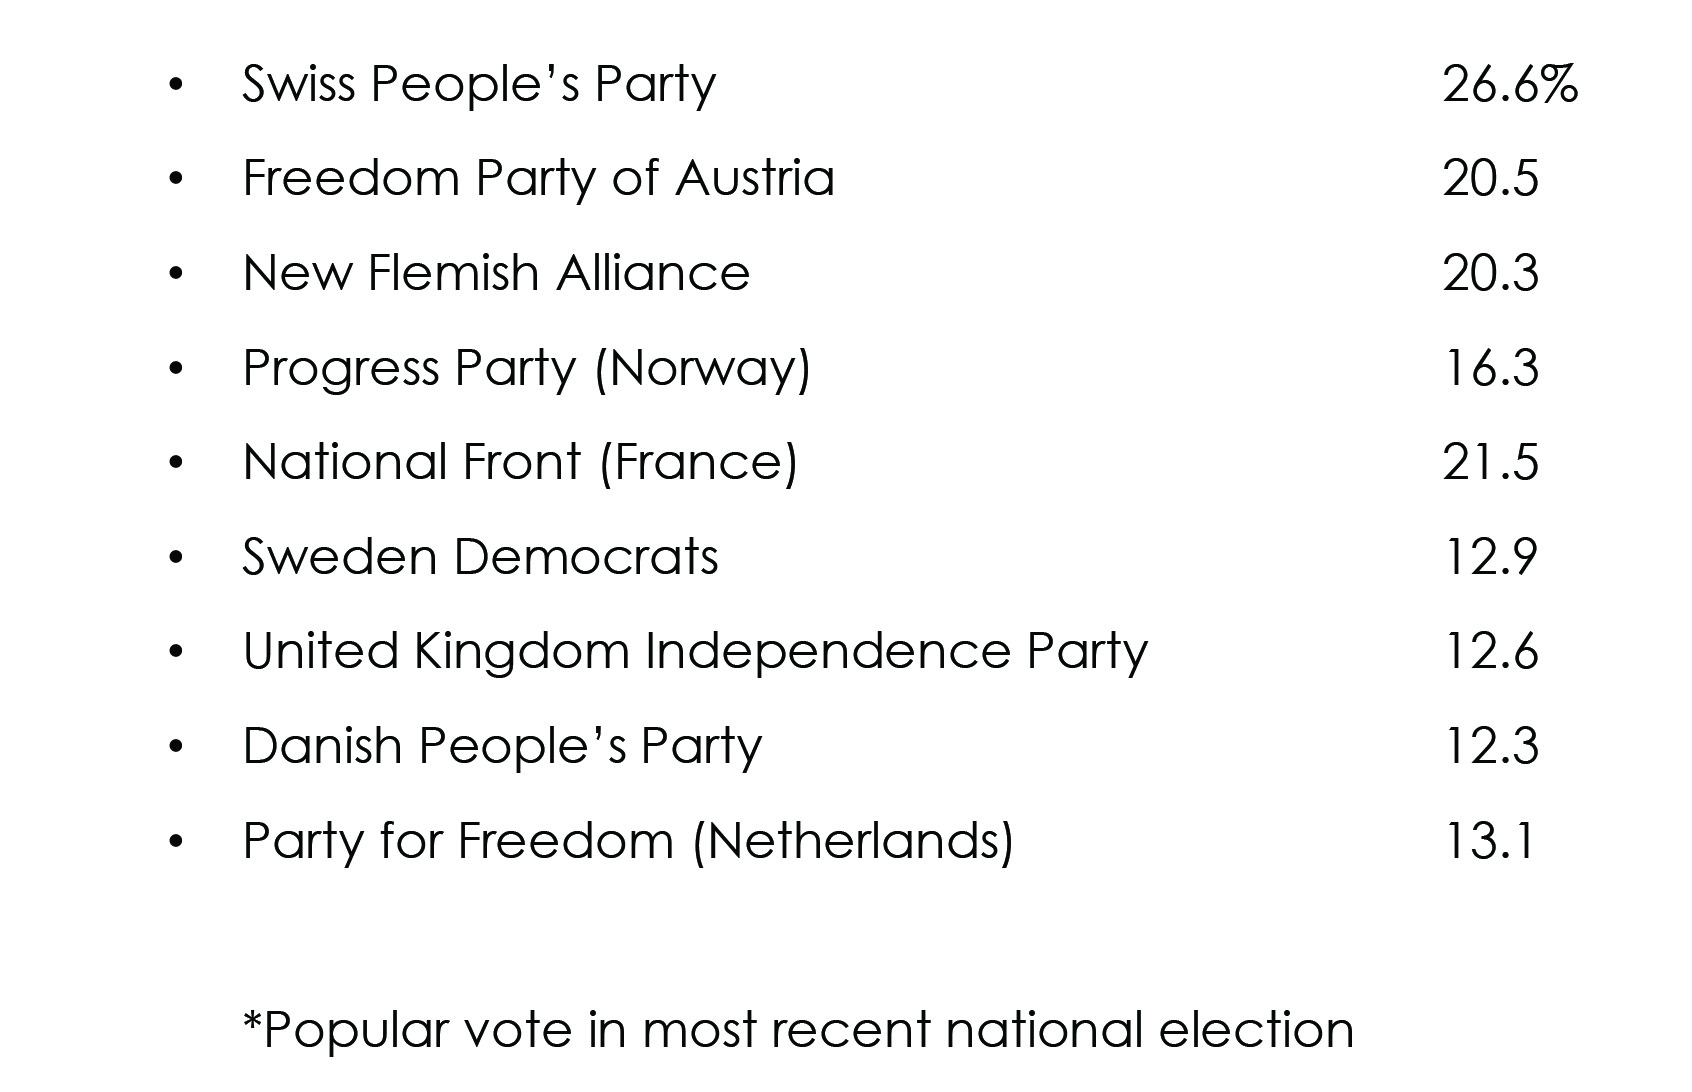Click the 13.1 vote figure
The width and height of the screenshot is (1692, 1092).
[1488, 841]
